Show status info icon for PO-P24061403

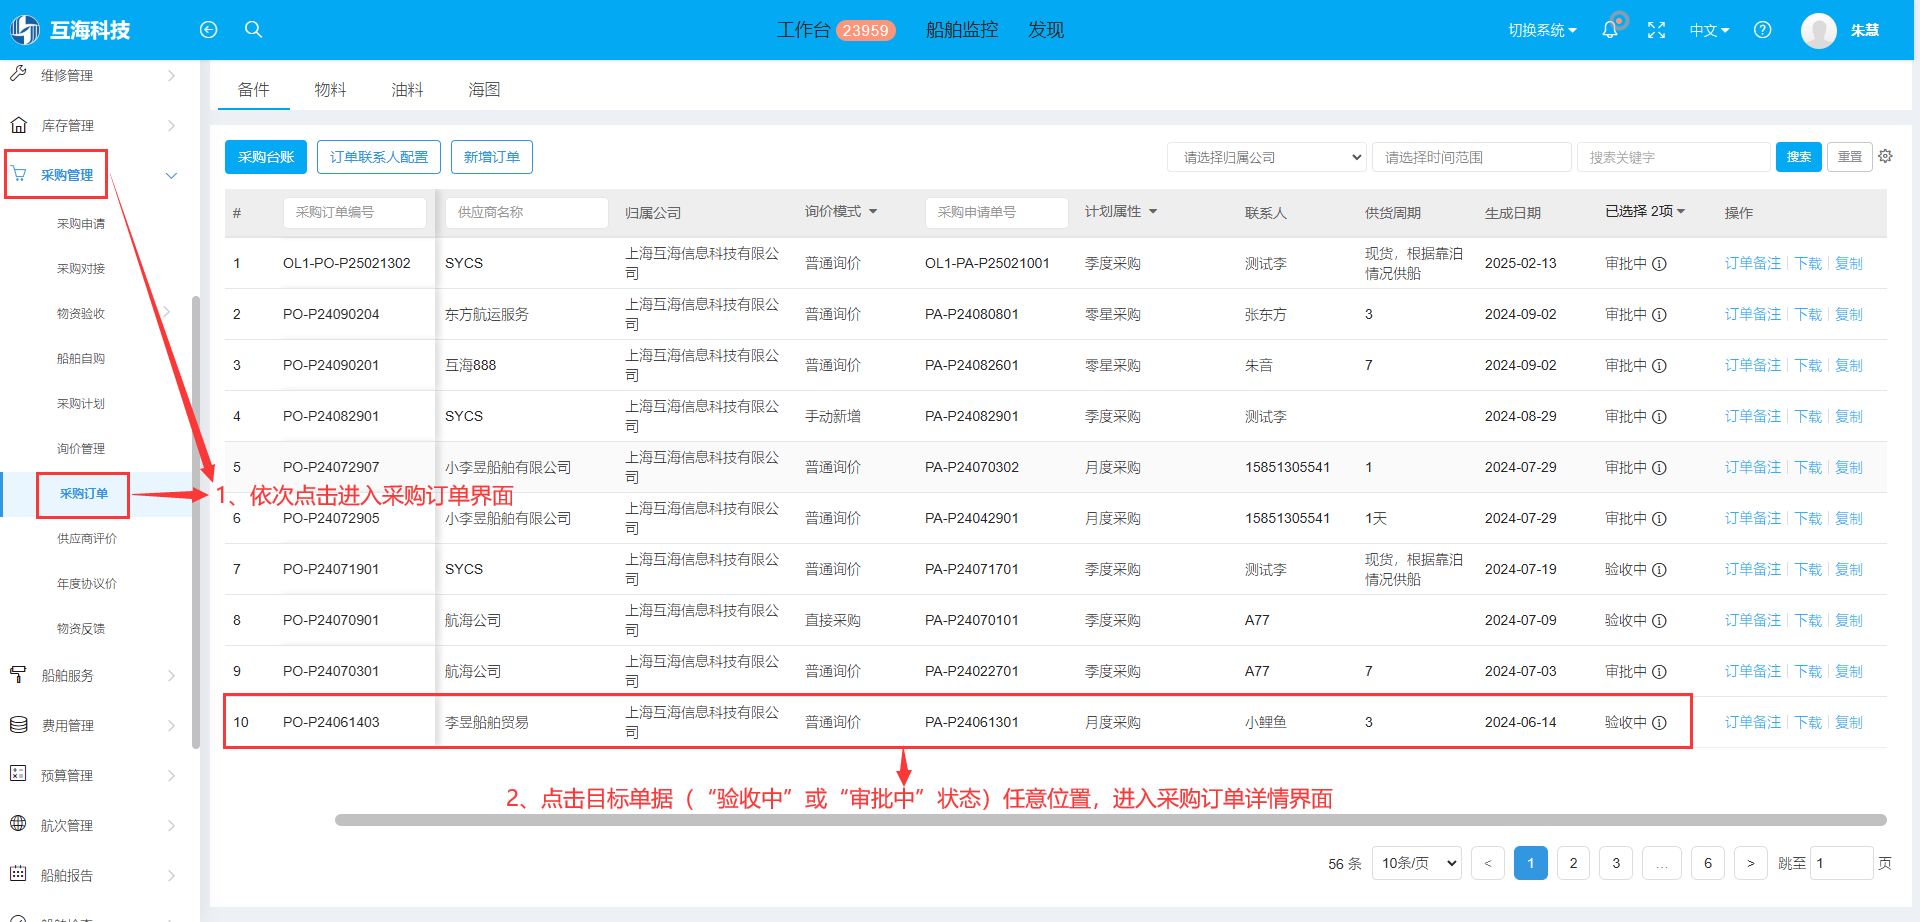tap(1659, 723)
